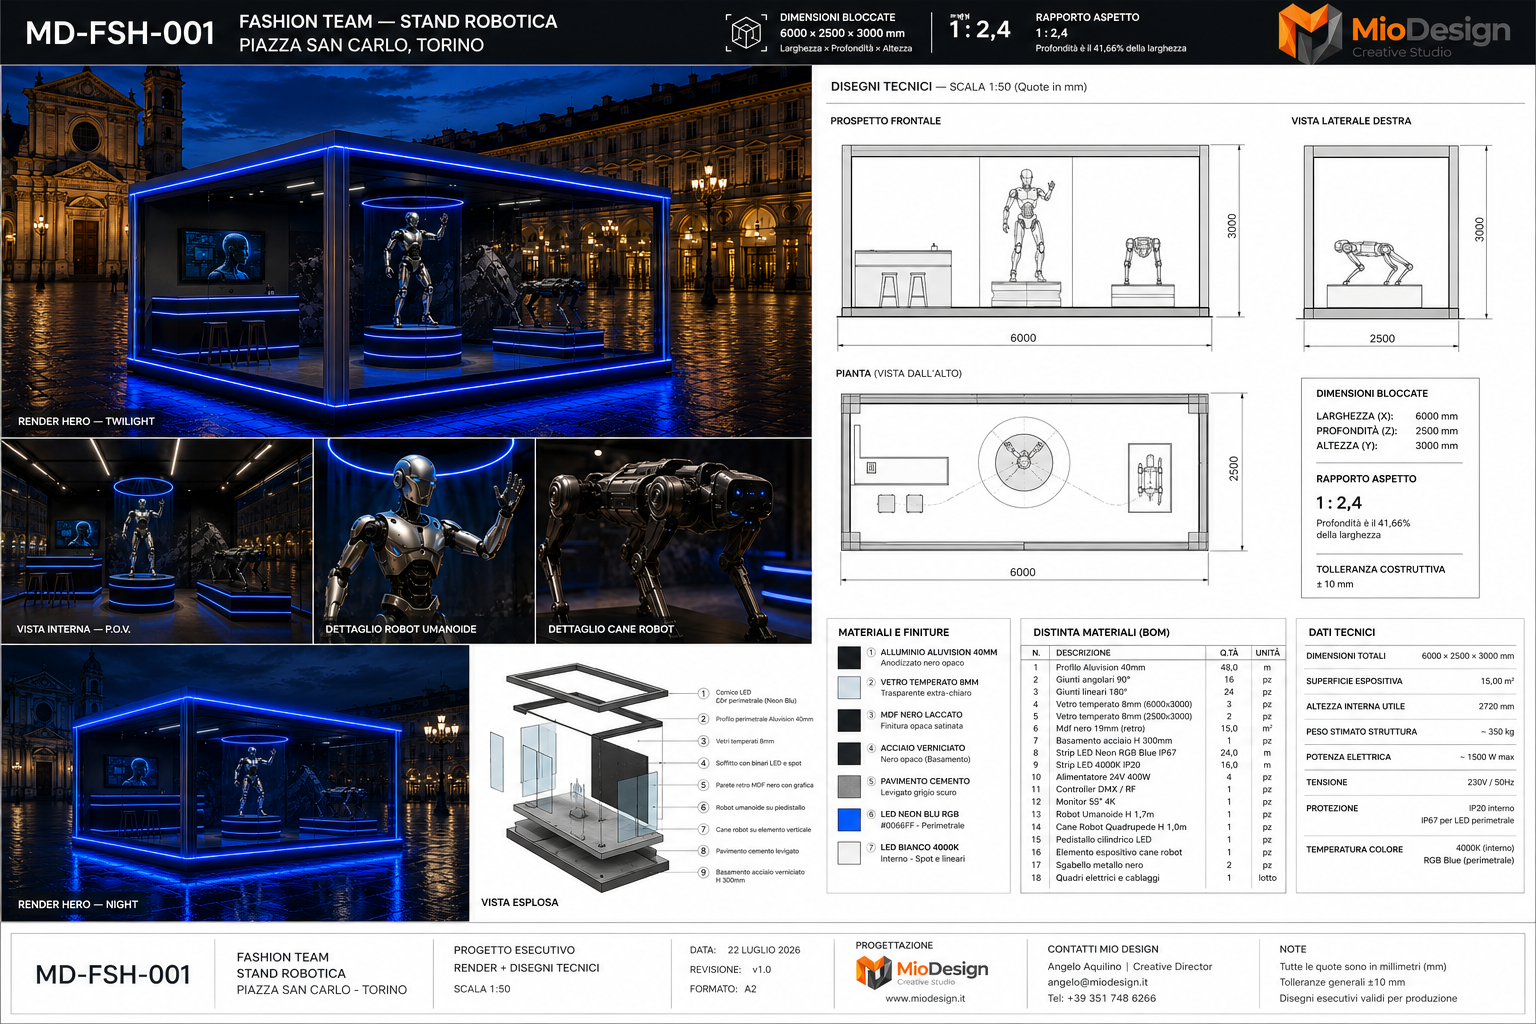This screenshot has height=1024, width=1536.
Task: Click the Vetro Temperato 8mm light swatch
Action: [x=849, y=687]
